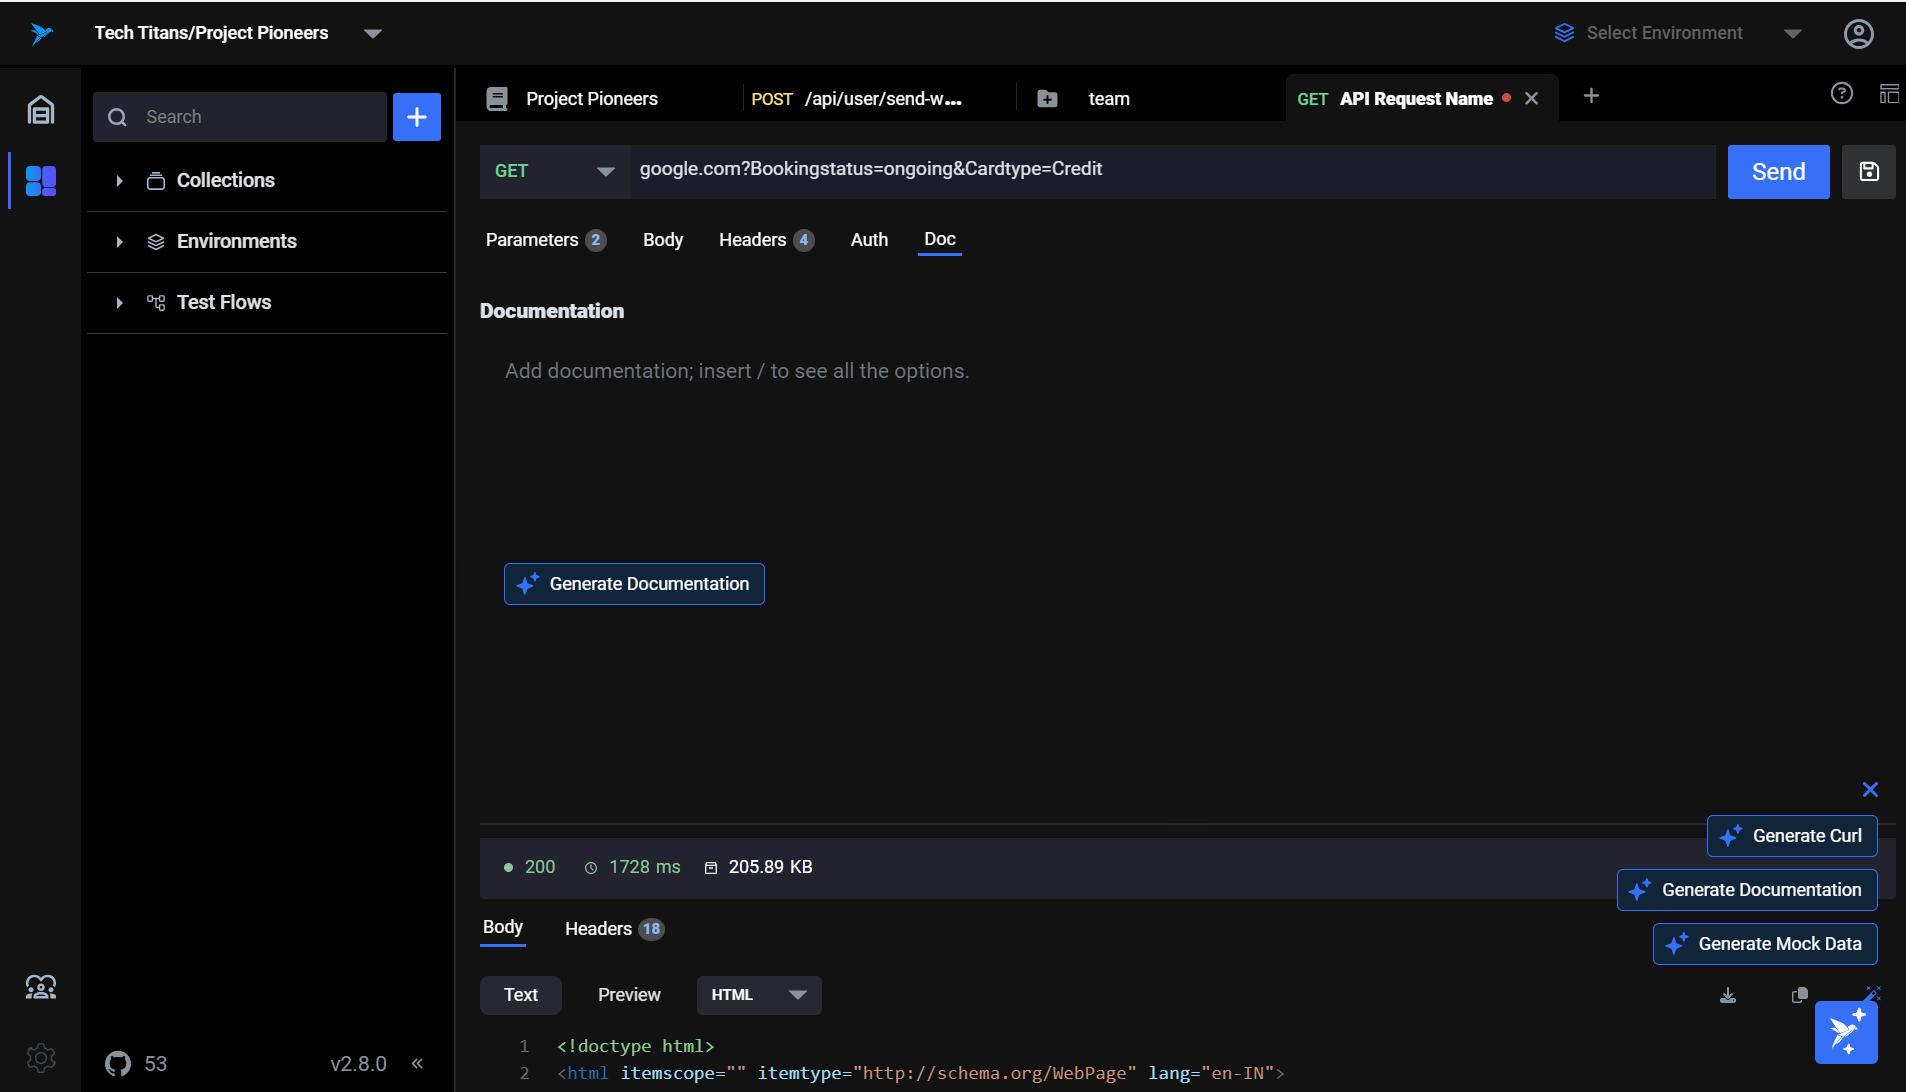1906x1092 pixels.
Task: Expand the Environments tree arrow
Action: click(119, 242)
